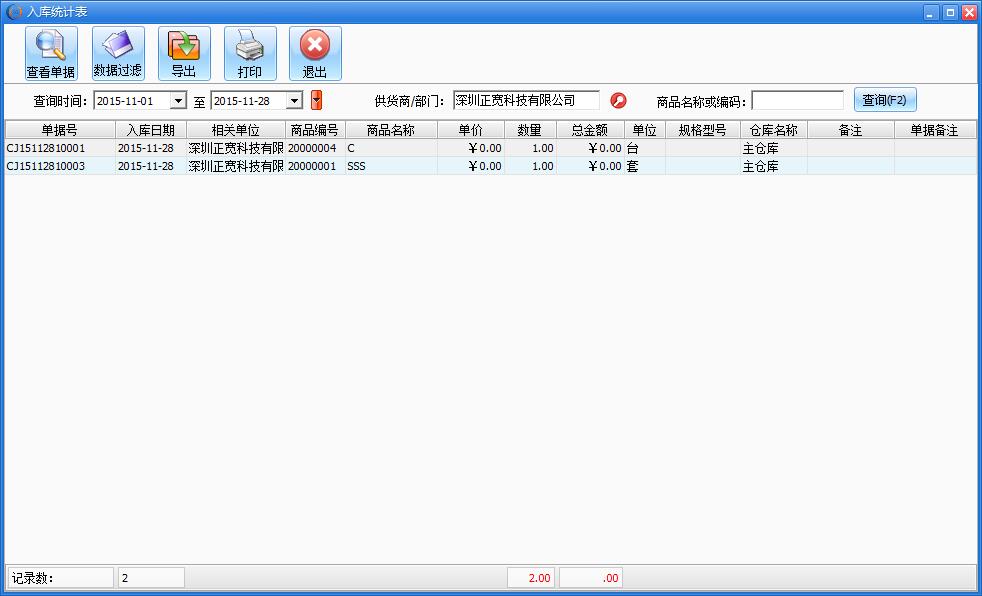Sort by the 单据号 column header
The width and height of the screenshot is (982, 596).
click(60, 130)
